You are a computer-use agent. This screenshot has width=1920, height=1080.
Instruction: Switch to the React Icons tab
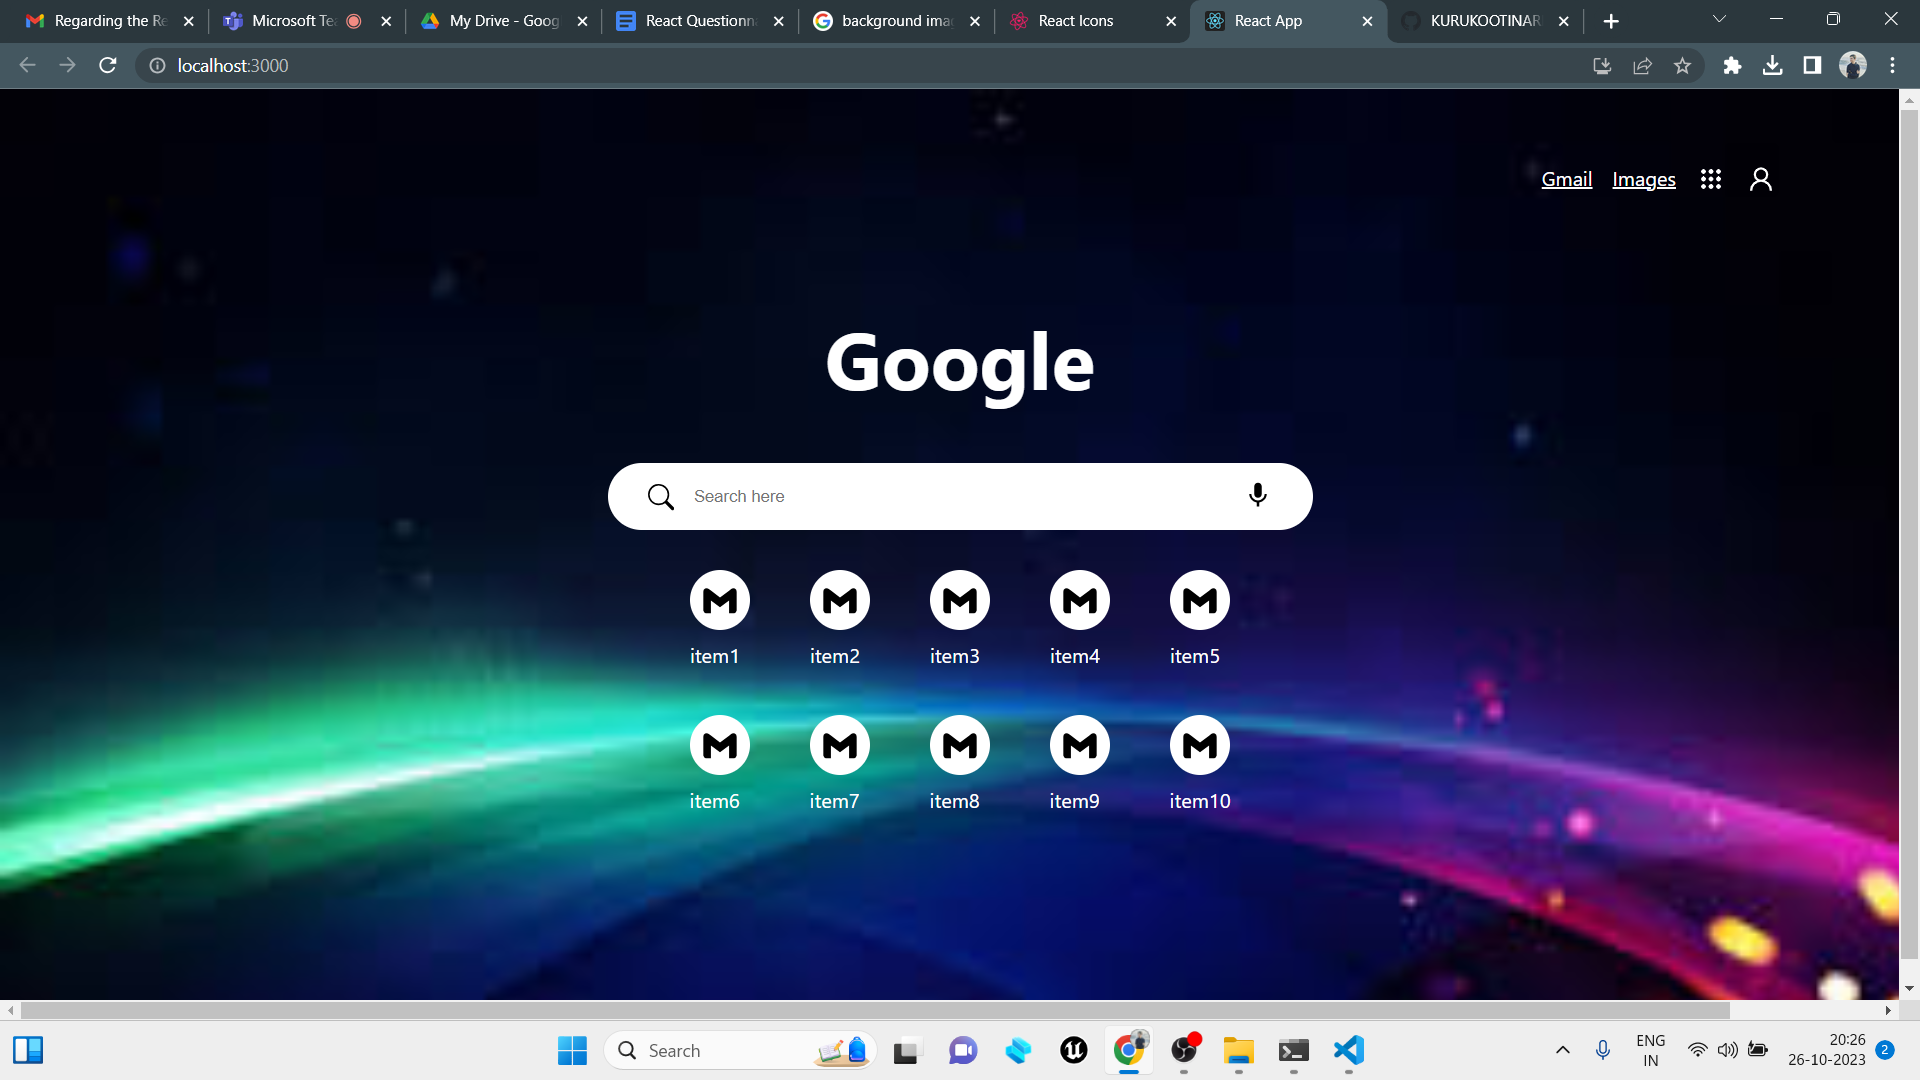pyautogui.click(x=1078, y=20)
